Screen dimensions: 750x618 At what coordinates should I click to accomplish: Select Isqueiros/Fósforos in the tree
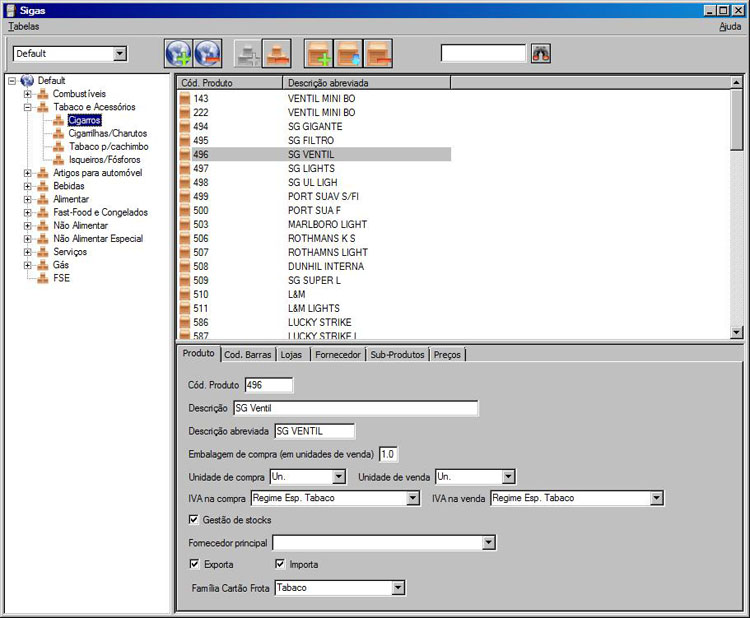pos(105,160)
